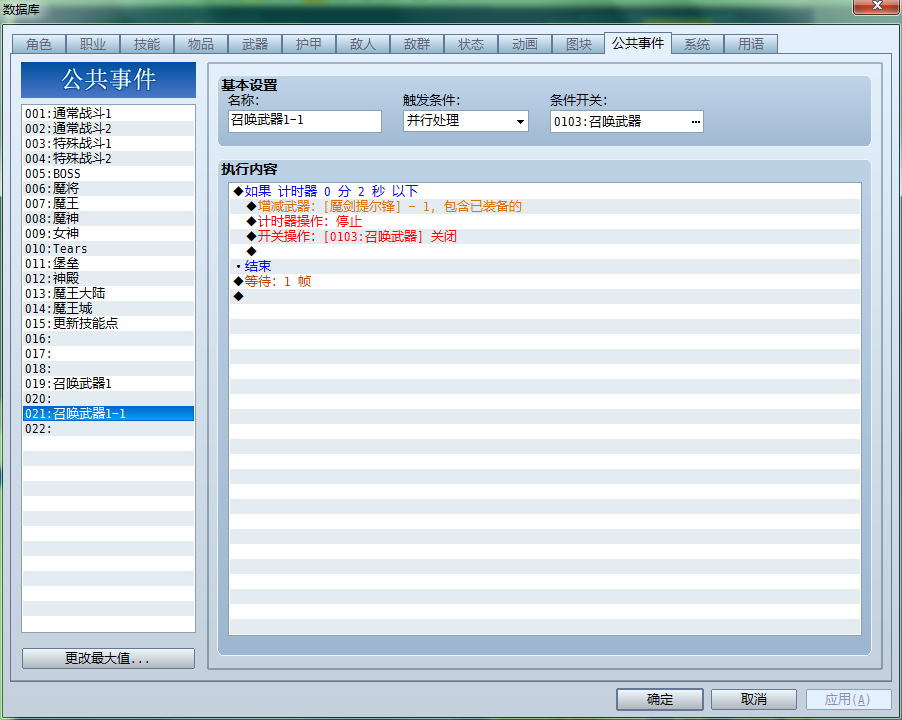
Task: Open the 护甲 tab
Action: [309, 44]
